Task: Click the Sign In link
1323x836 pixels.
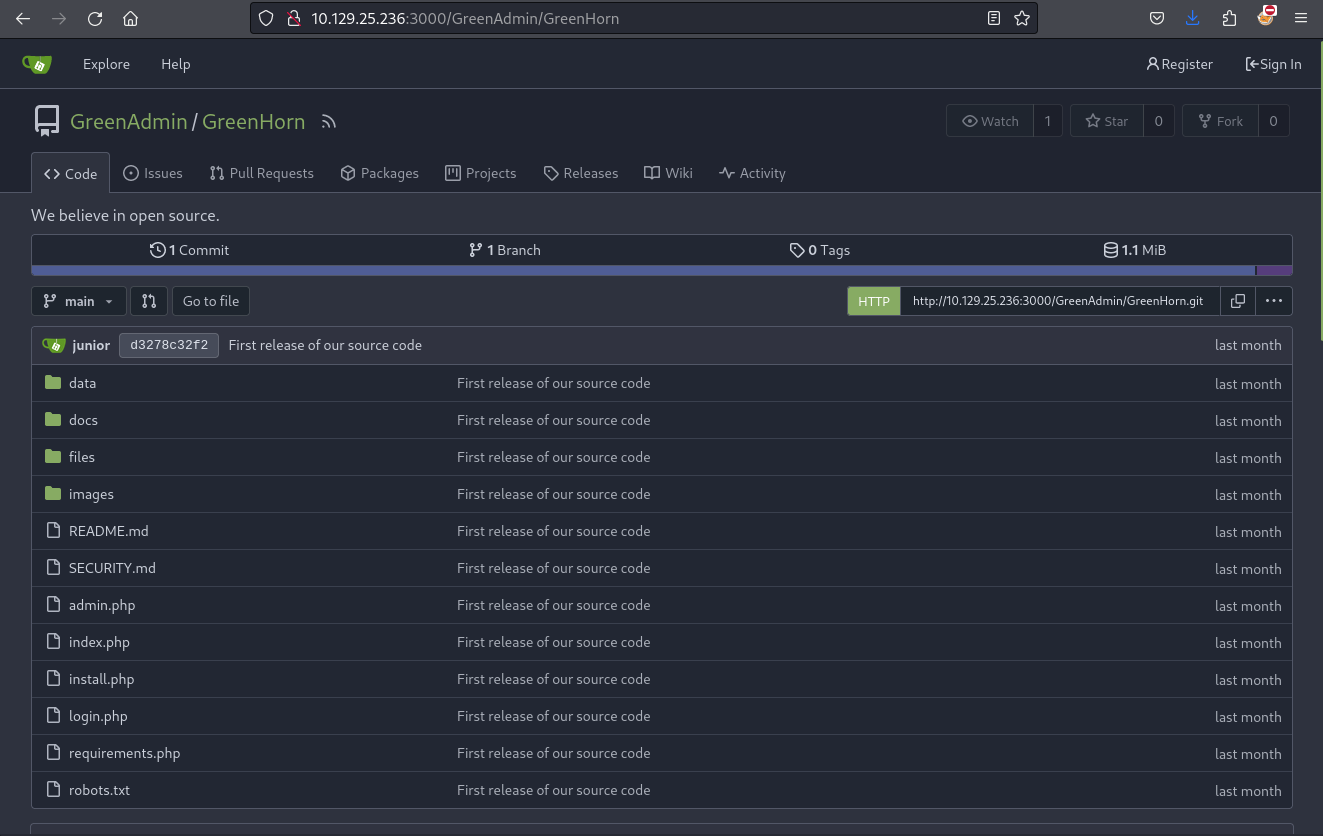Action: point(1273,64)
